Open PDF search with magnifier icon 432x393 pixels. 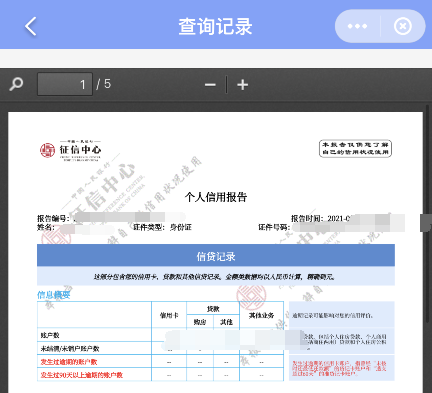point(16,84)
